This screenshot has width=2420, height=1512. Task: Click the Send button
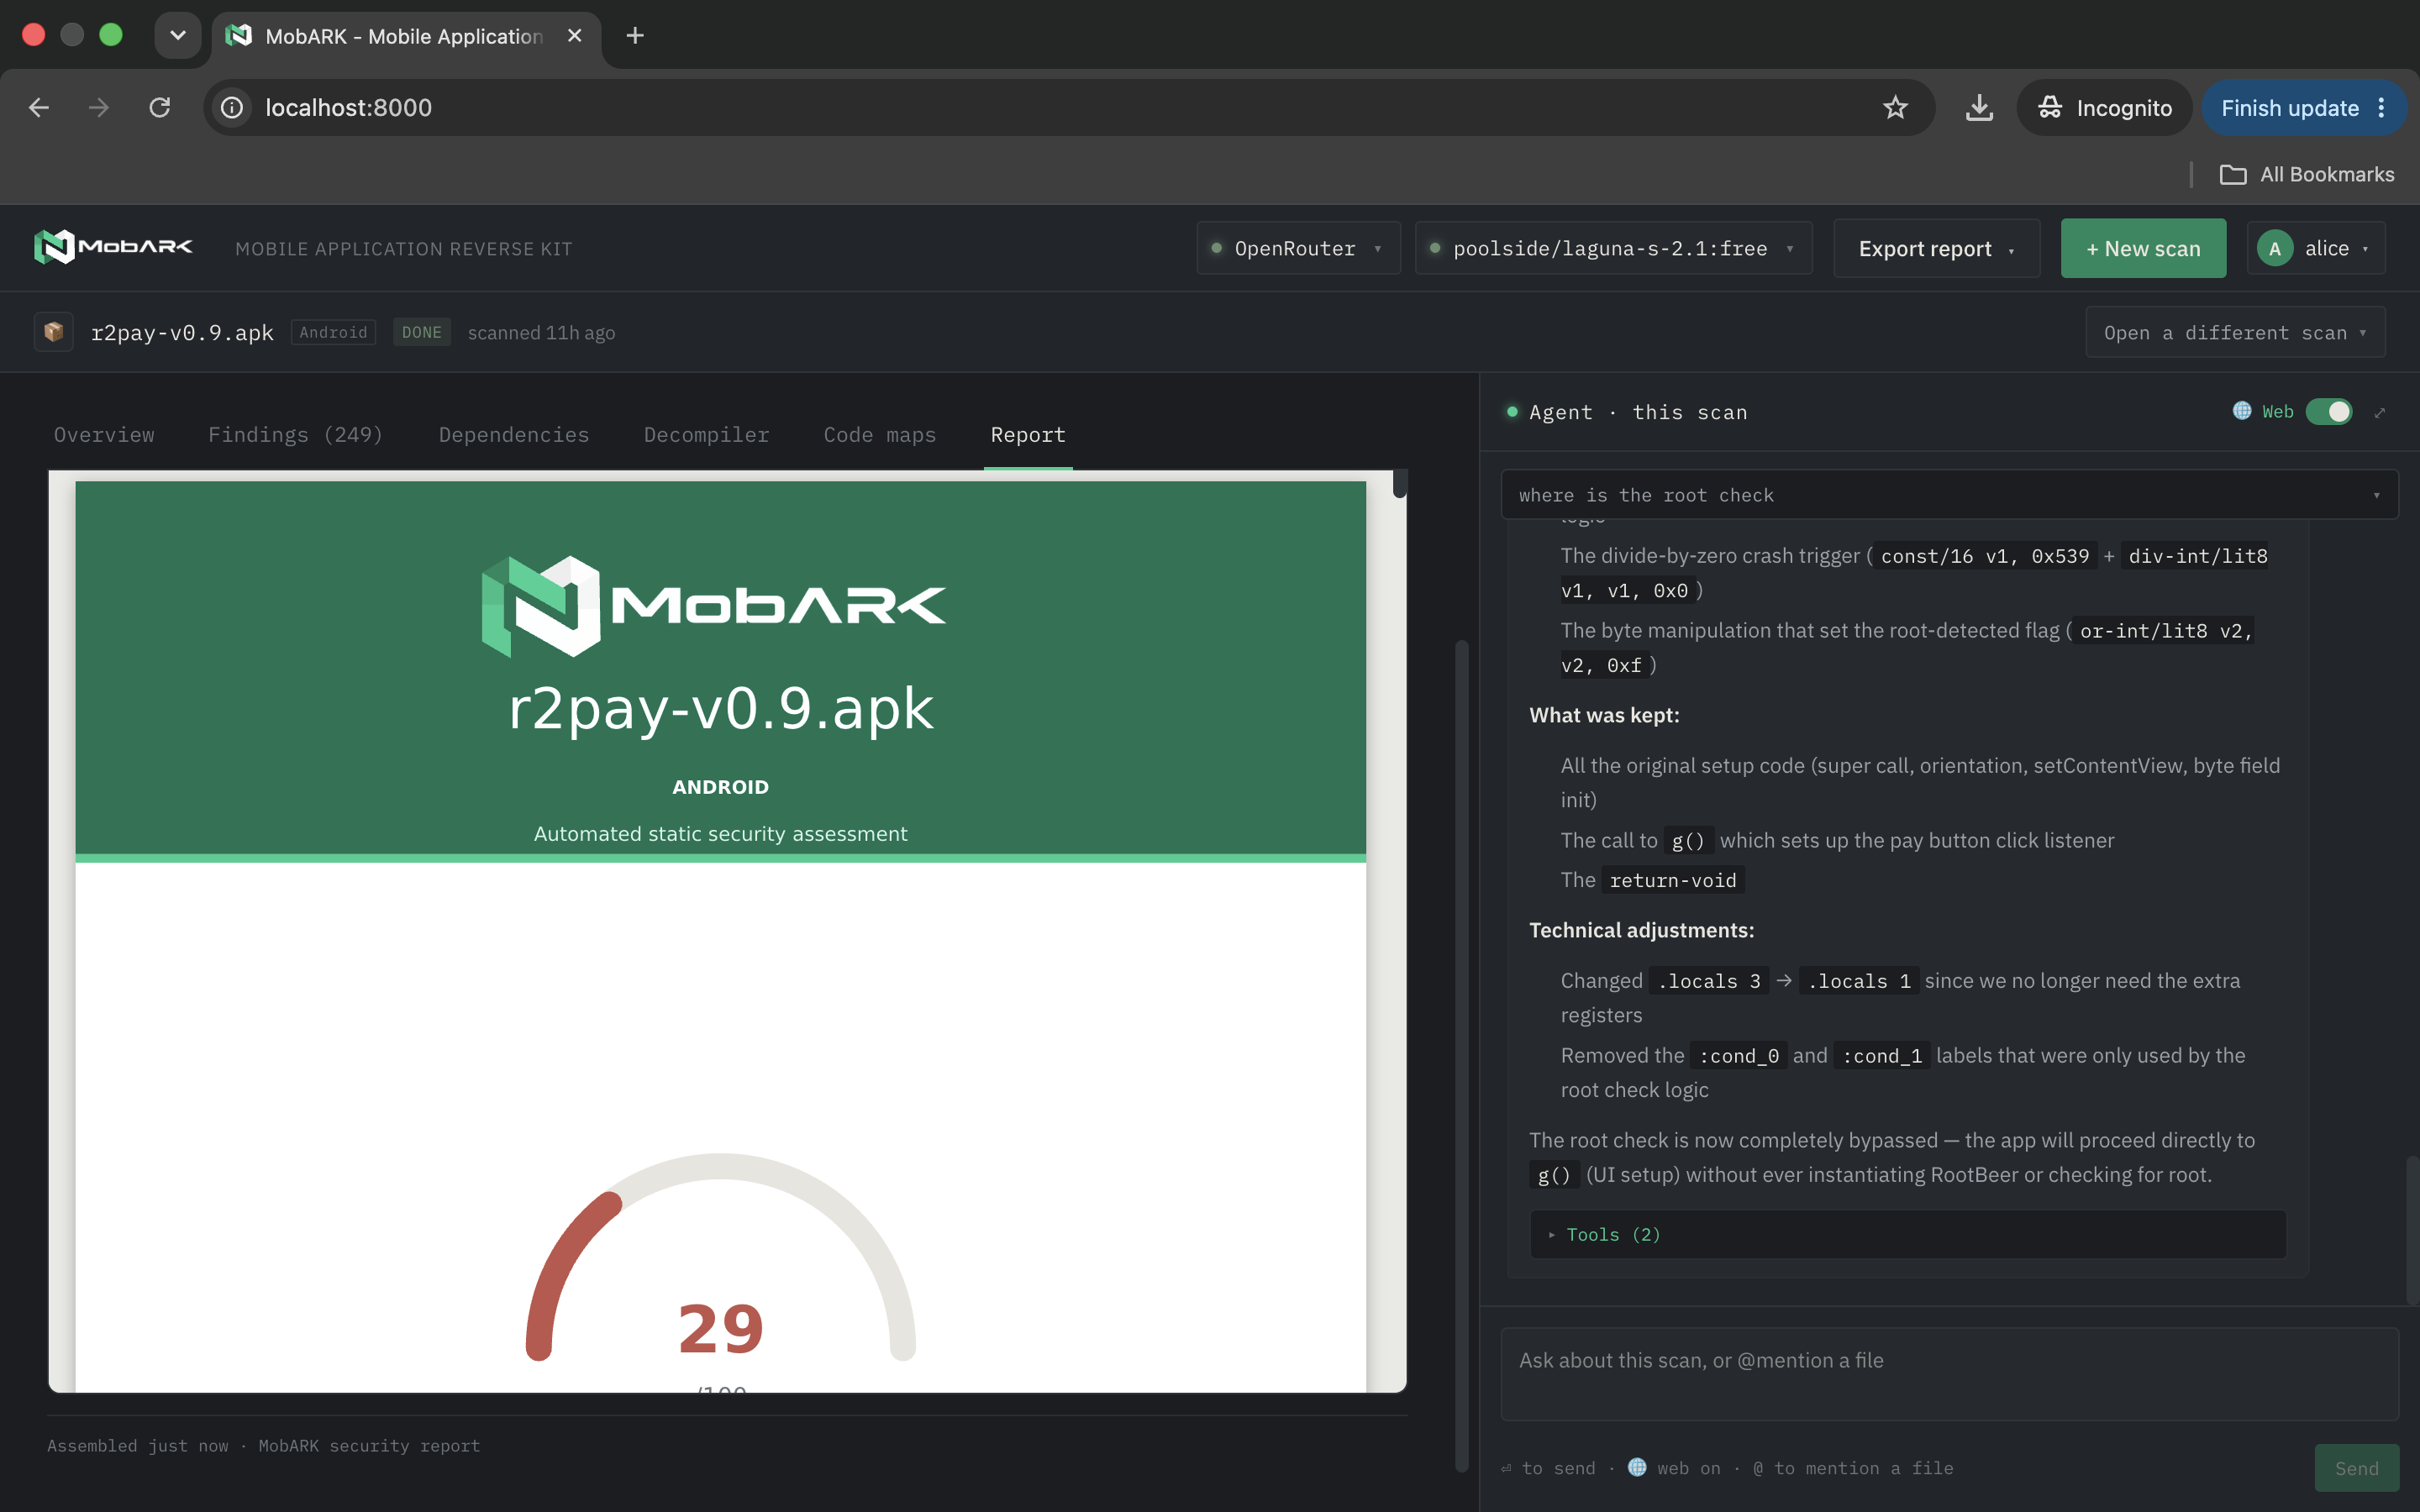pos(2356,1467)
